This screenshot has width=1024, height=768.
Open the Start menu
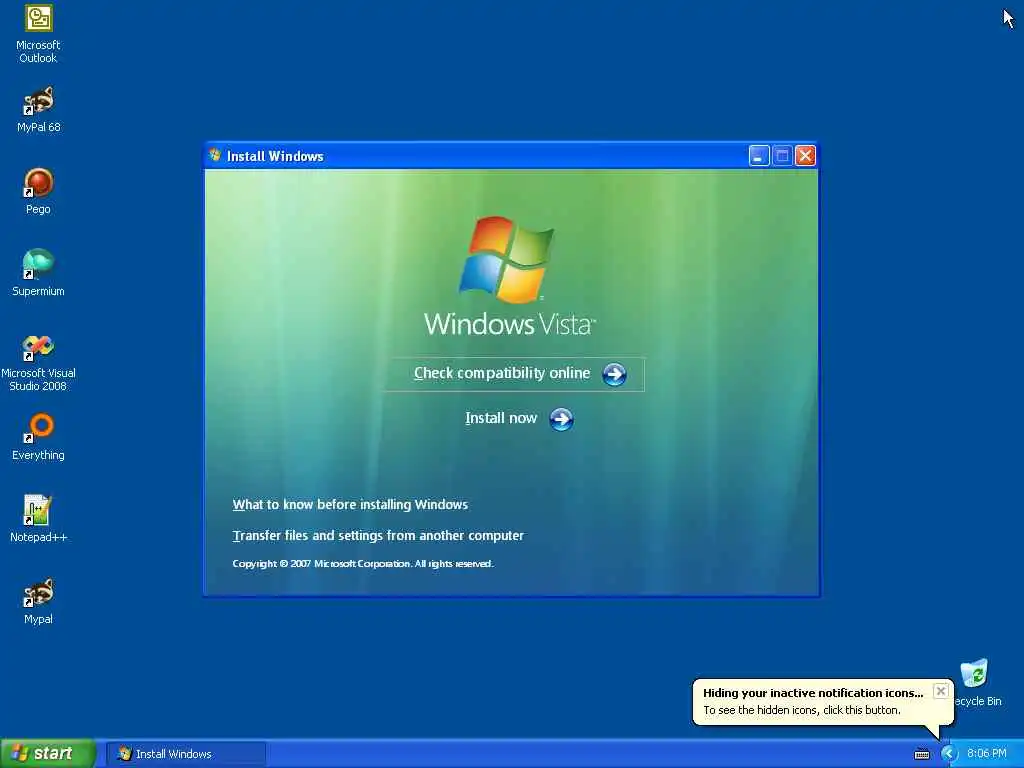[x=48, y=754]
